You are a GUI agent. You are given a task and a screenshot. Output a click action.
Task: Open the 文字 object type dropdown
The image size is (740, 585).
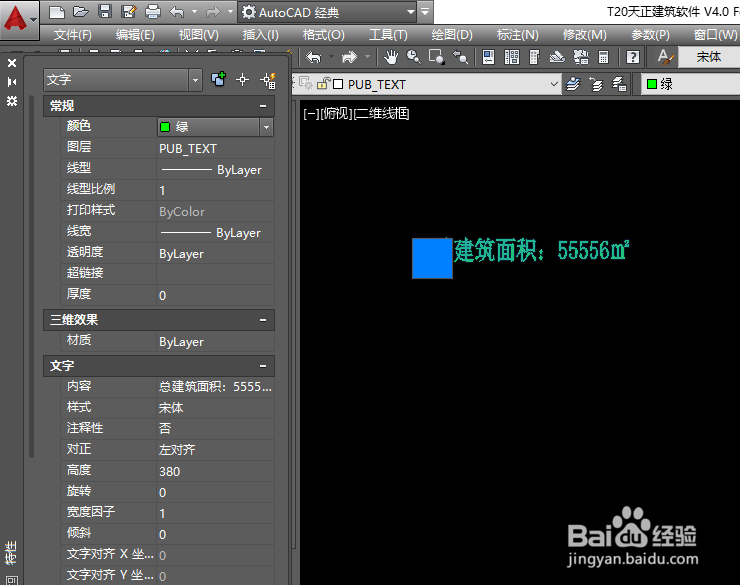[x=195, y=80]
